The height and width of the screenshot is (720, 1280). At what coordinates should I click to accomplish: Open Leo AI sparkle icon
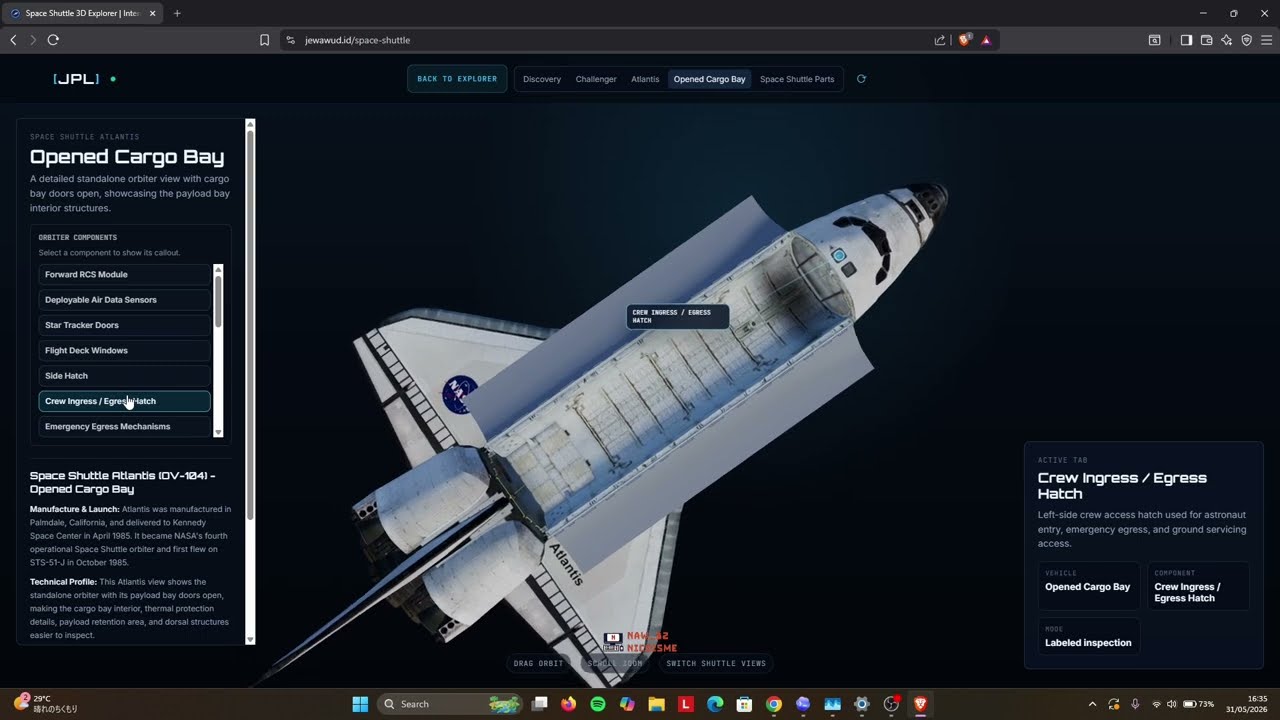[x=1226, y=40]
